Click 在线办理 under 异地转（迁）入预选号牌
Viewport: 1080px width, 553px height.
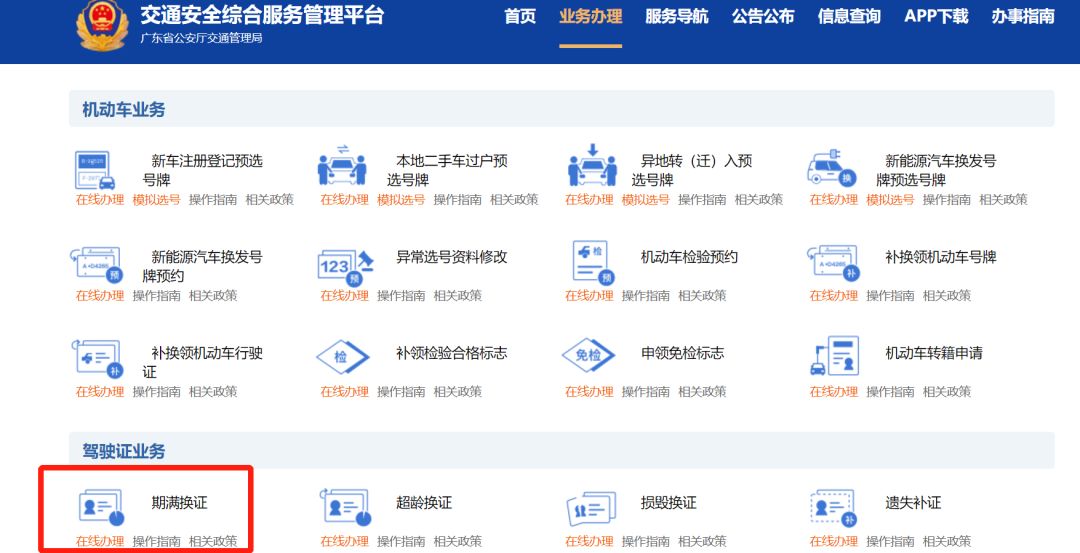pyautogui.click(x=589, y=200)
